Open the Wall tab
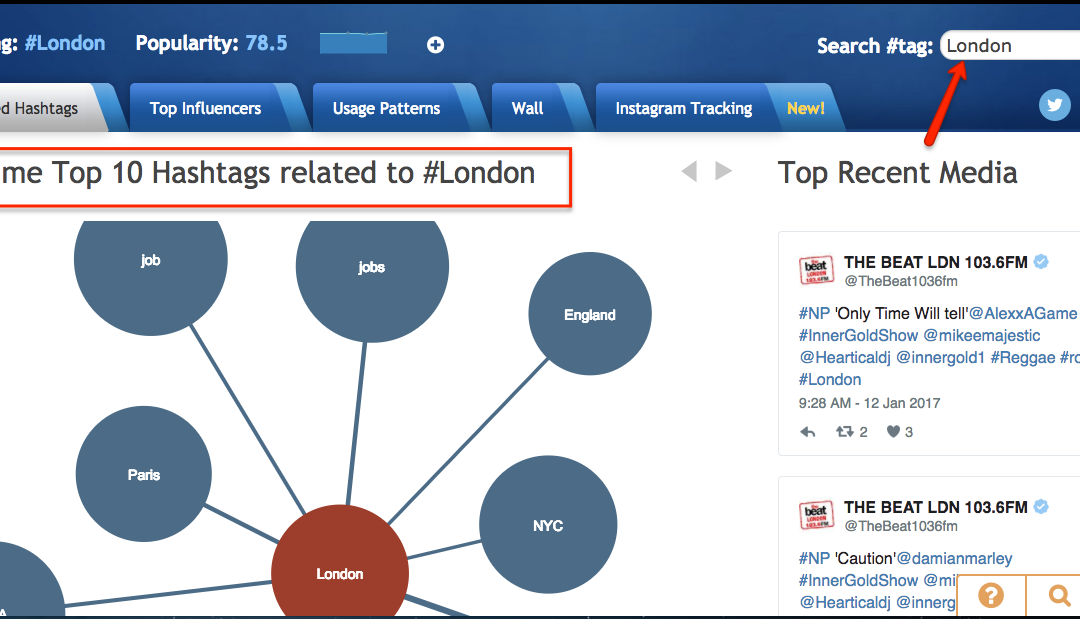This screenshot has height=619, width=1080. tap(528, 108)
